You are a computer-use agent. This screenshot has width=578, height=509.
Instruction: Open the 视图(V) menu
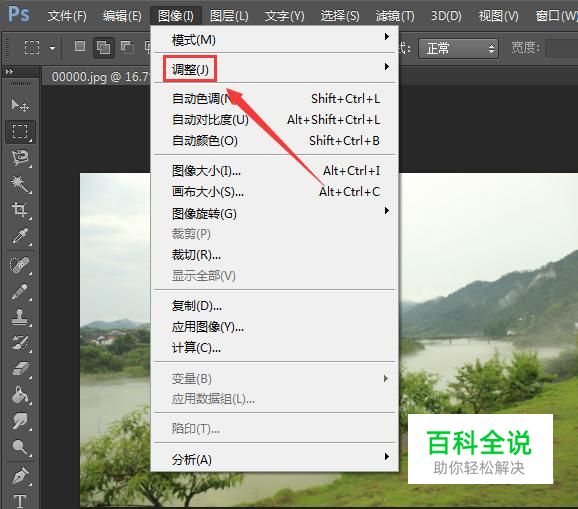[x=498, y=16]
